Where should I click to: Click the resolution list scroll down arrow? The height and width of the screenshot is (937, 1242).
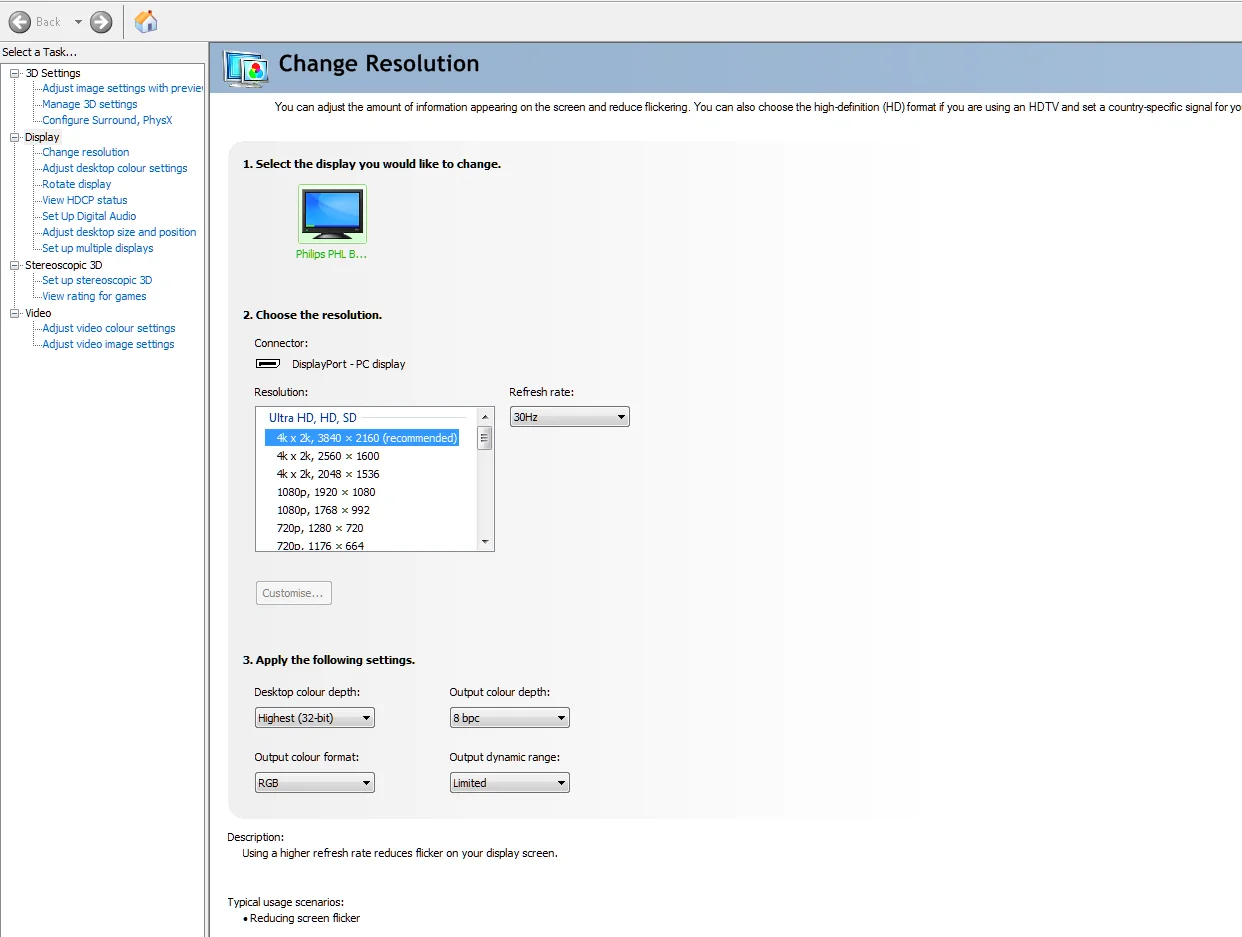[485, 542]
